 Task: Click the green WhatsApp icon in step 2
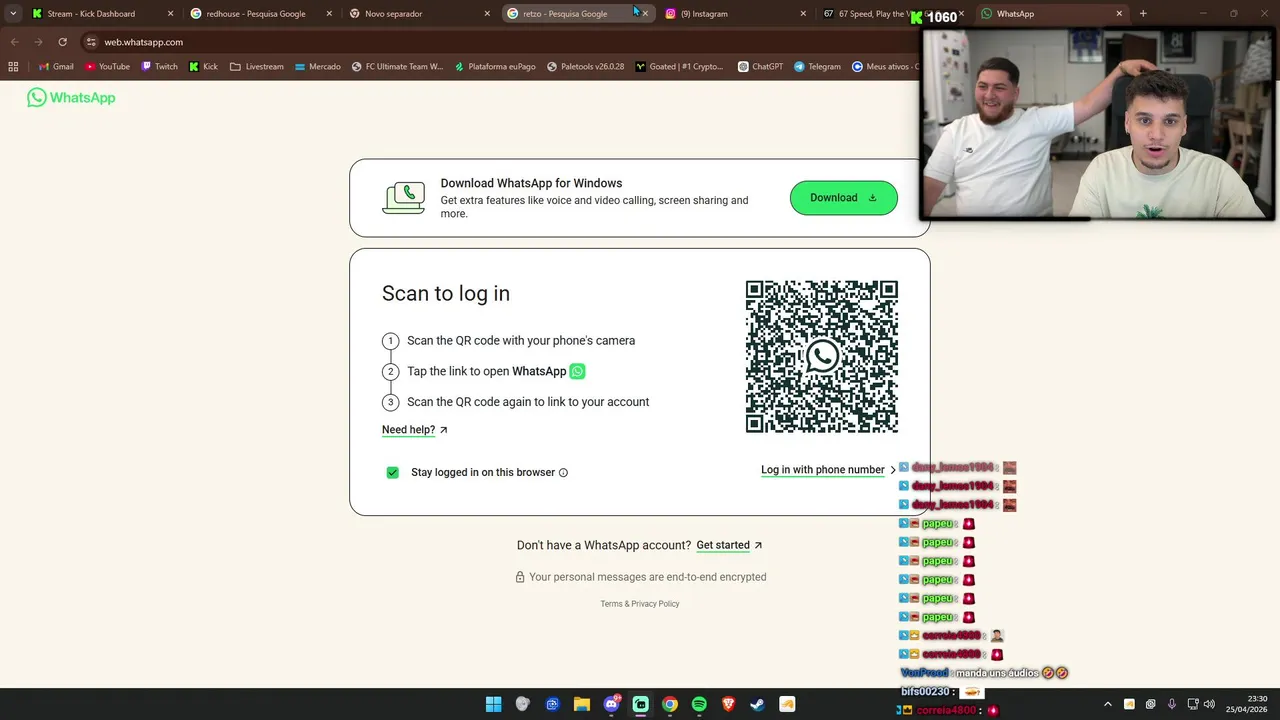(577, 371)
